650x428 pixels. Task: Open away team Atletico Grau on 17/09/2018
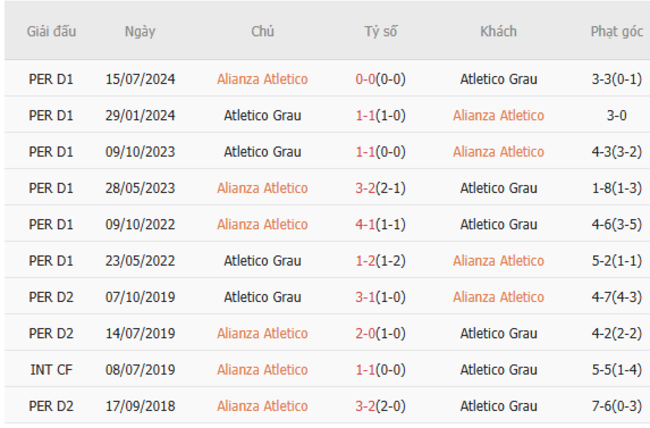498,406
